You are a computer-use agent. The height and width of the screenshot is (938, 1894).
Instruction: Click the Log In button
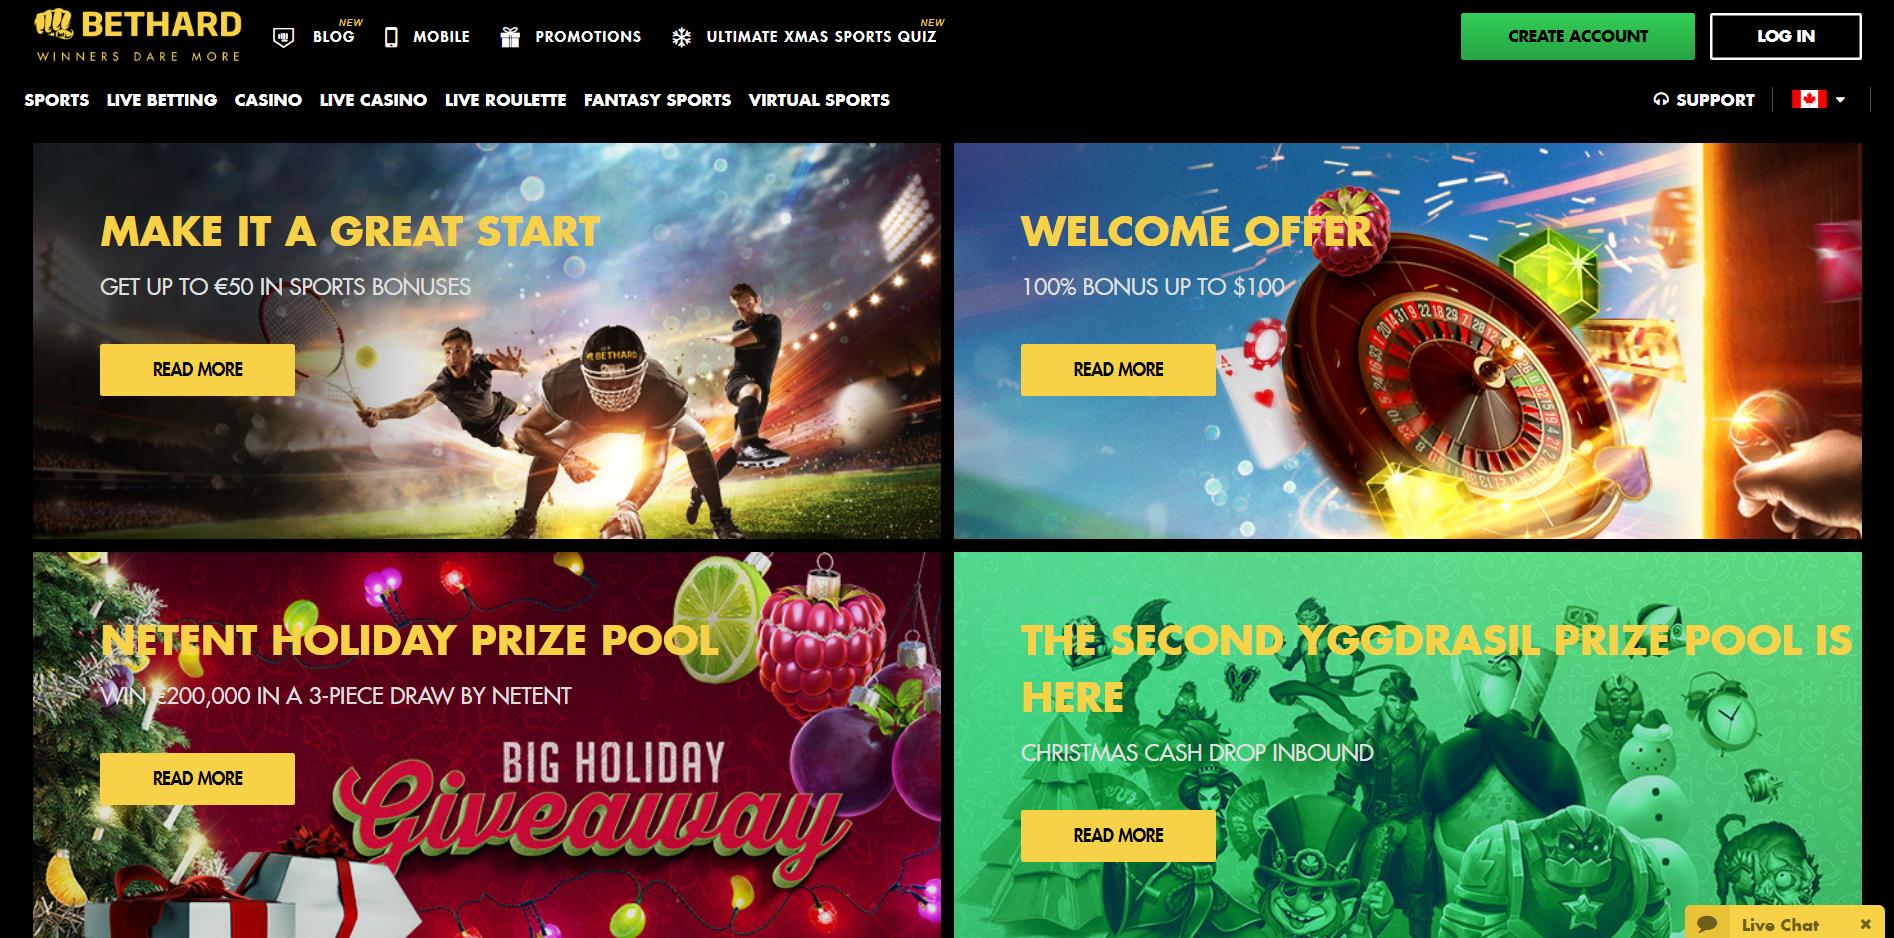click(x=1785, y=36)
